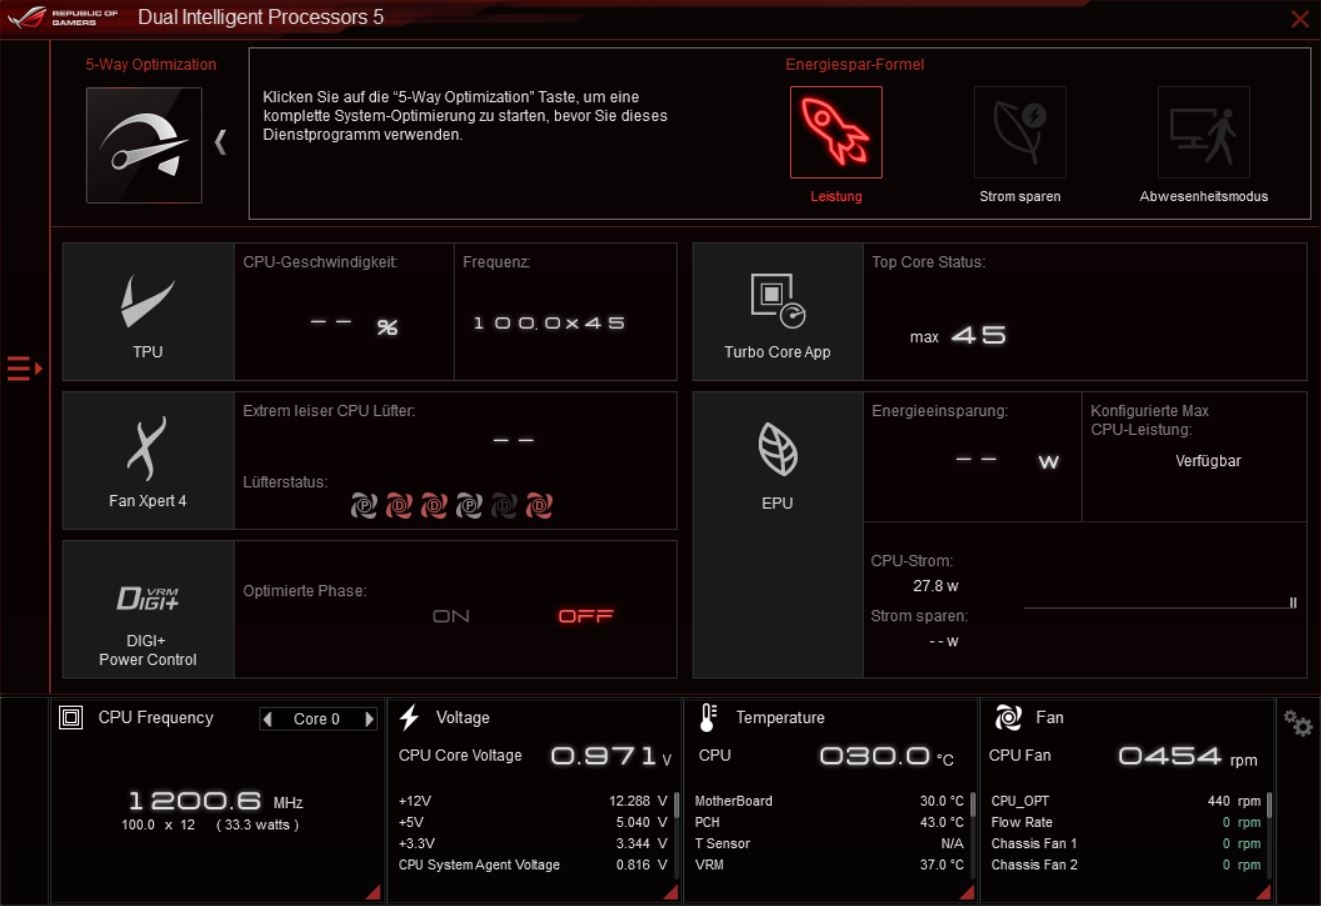
Task: Switch to previous core with left arrow
Action: tap(267, 719)
